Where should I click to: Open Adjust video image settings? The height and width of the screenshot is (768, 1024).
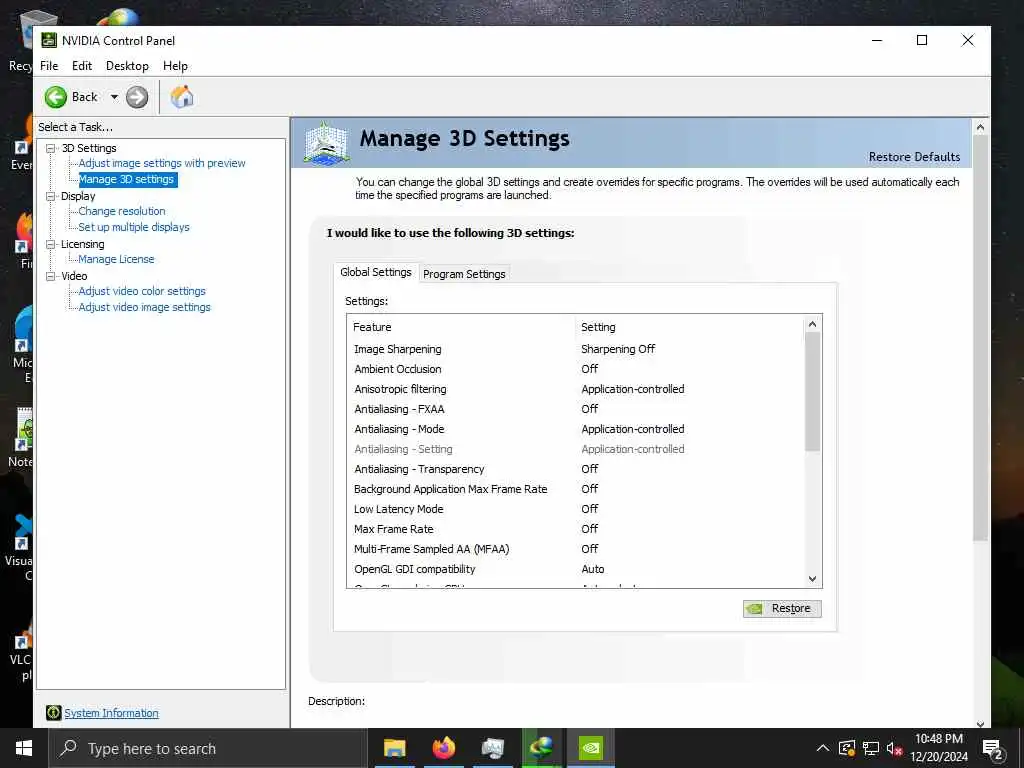(x=144, y=307)
